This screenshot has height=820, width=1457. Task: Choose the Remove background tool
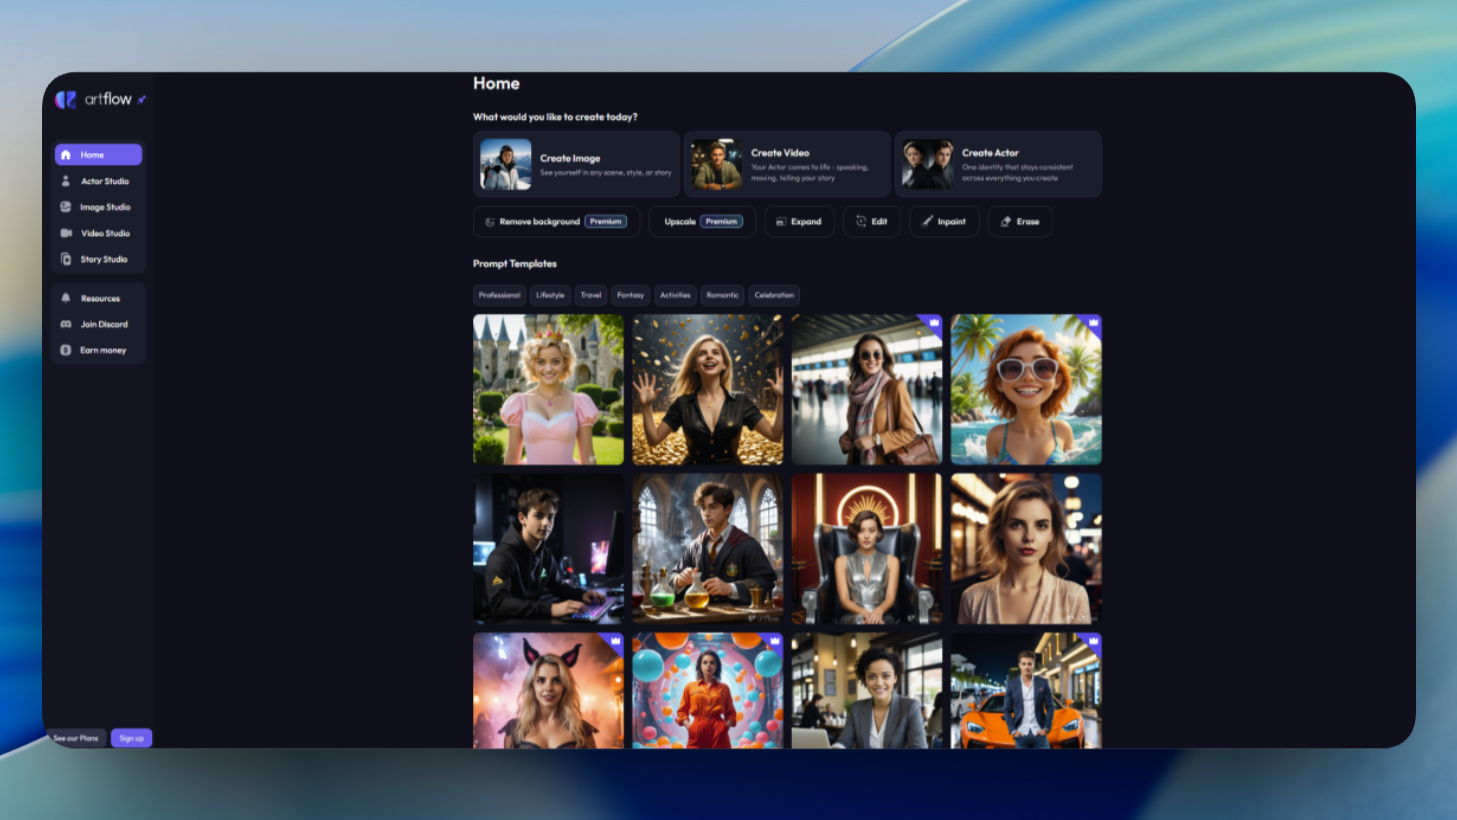556,221
